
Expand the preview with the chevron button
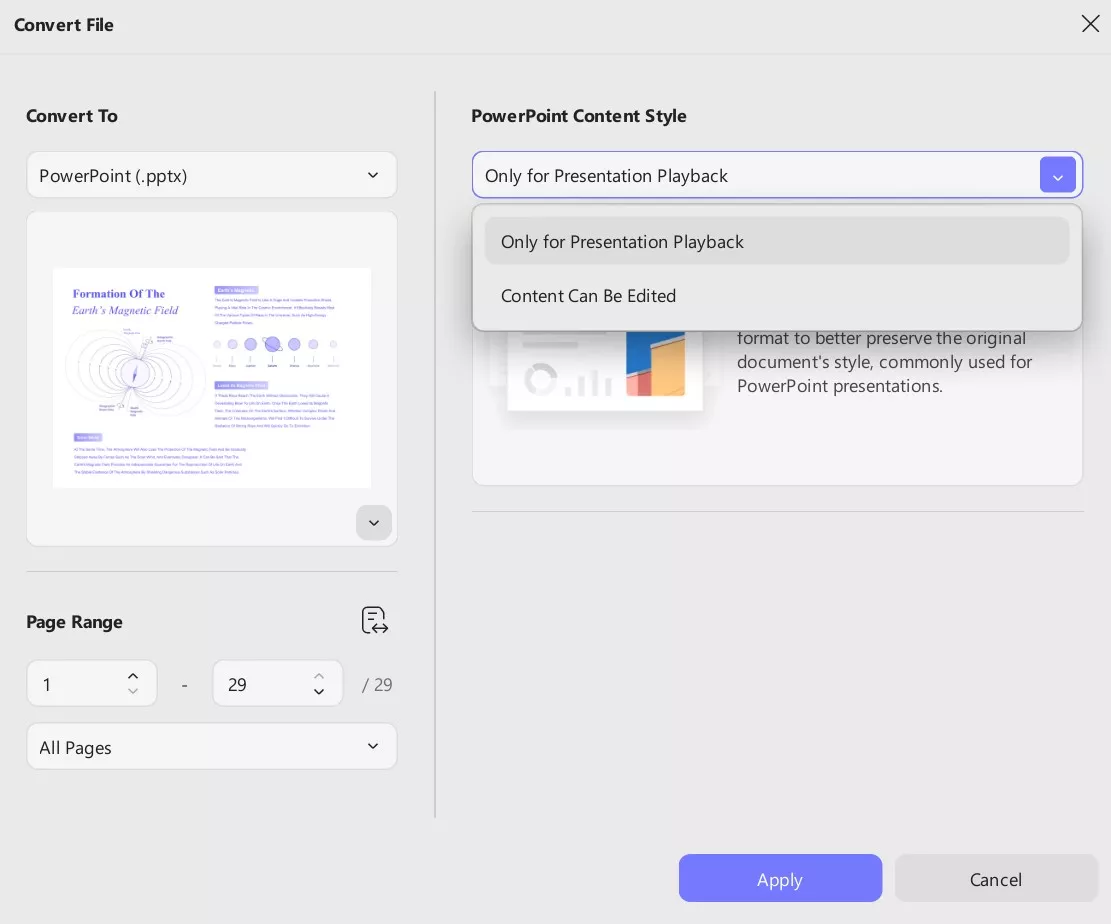(x=374, y=523)
